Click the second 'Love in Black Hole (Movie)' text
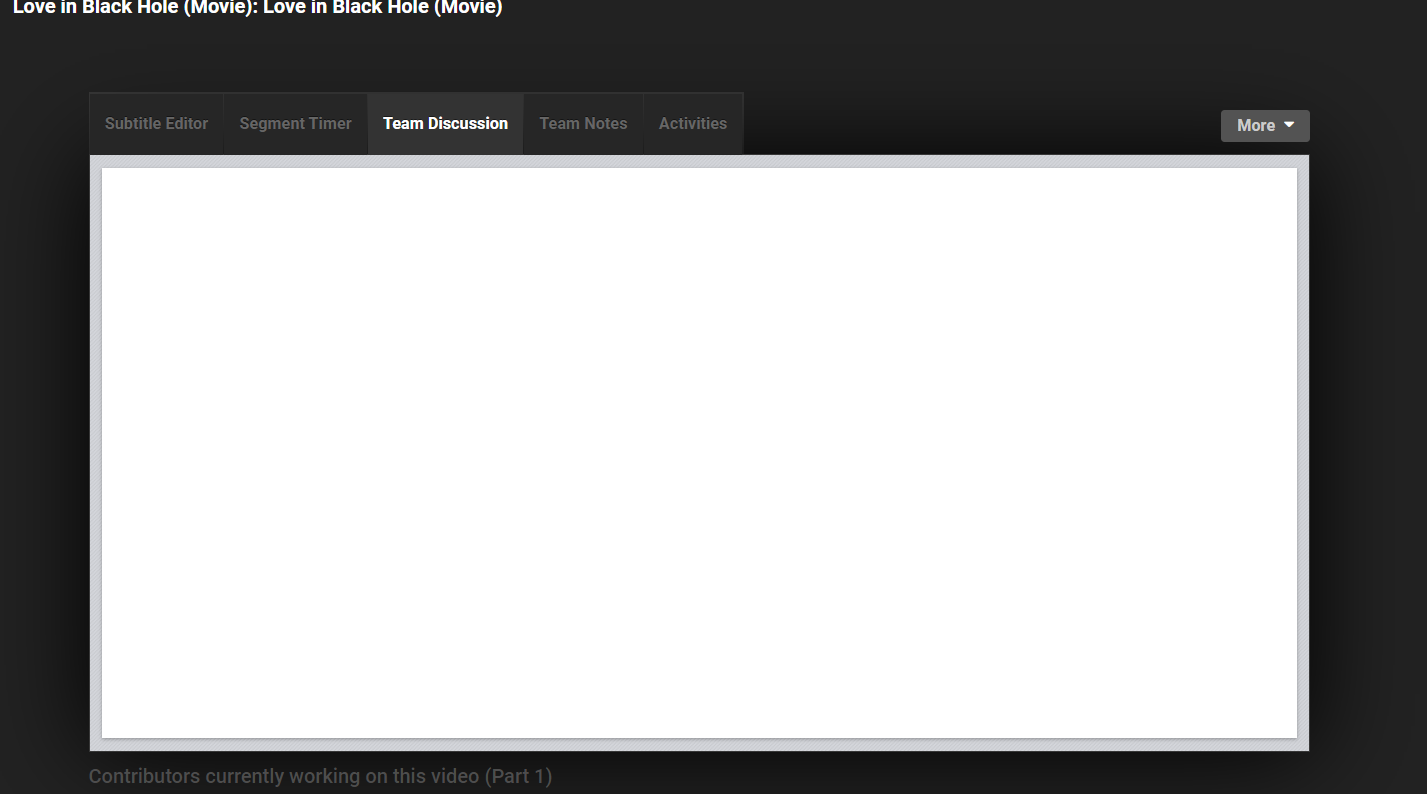Image resolution: width=1427 pixels, height=794 pixels. [382, 8]
